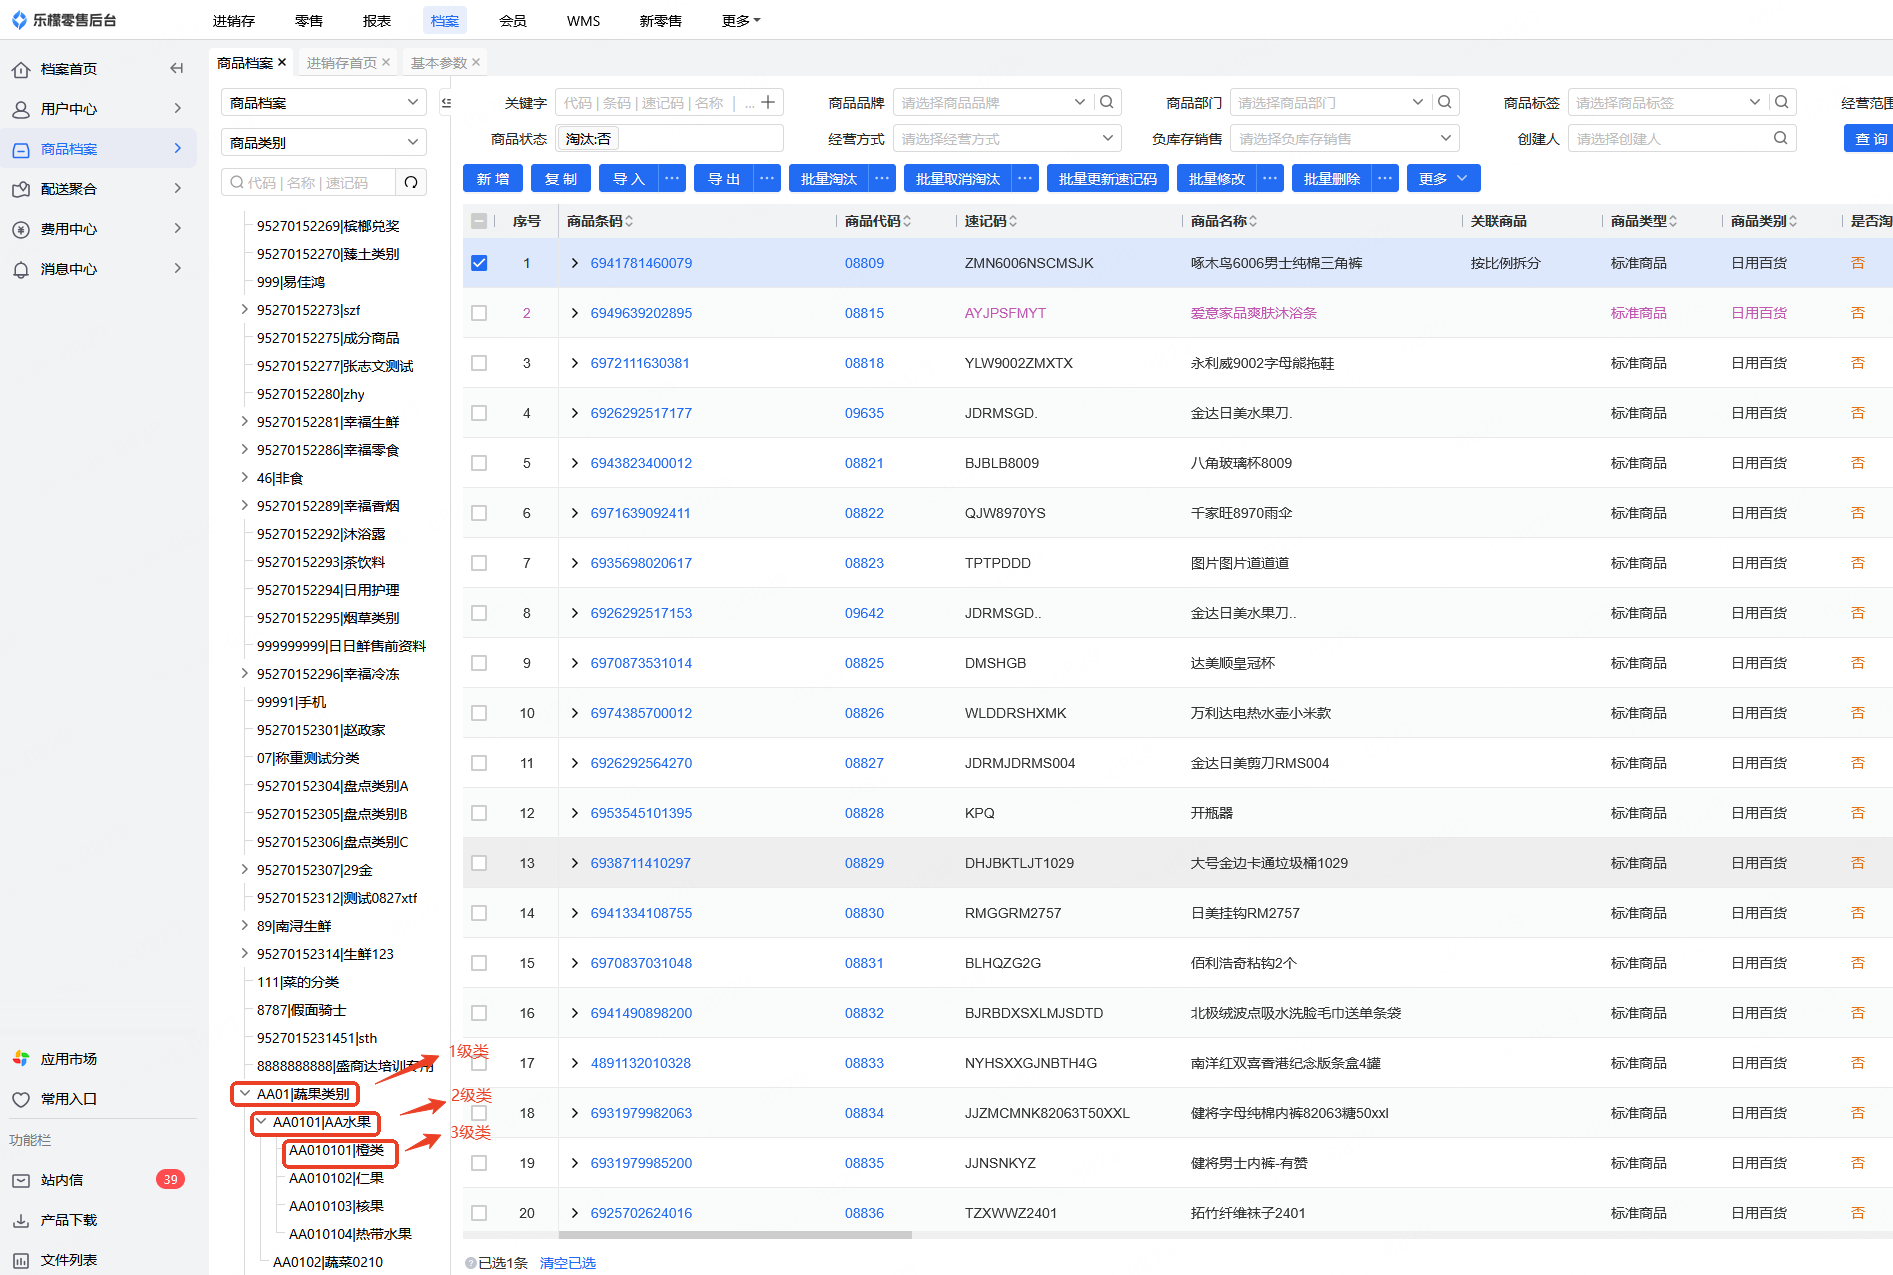Image resolution: width=1893 pixels, height=1275 pixels.
Task: Click the 商品品牌 search magnifier icon
Action: 1107,102
